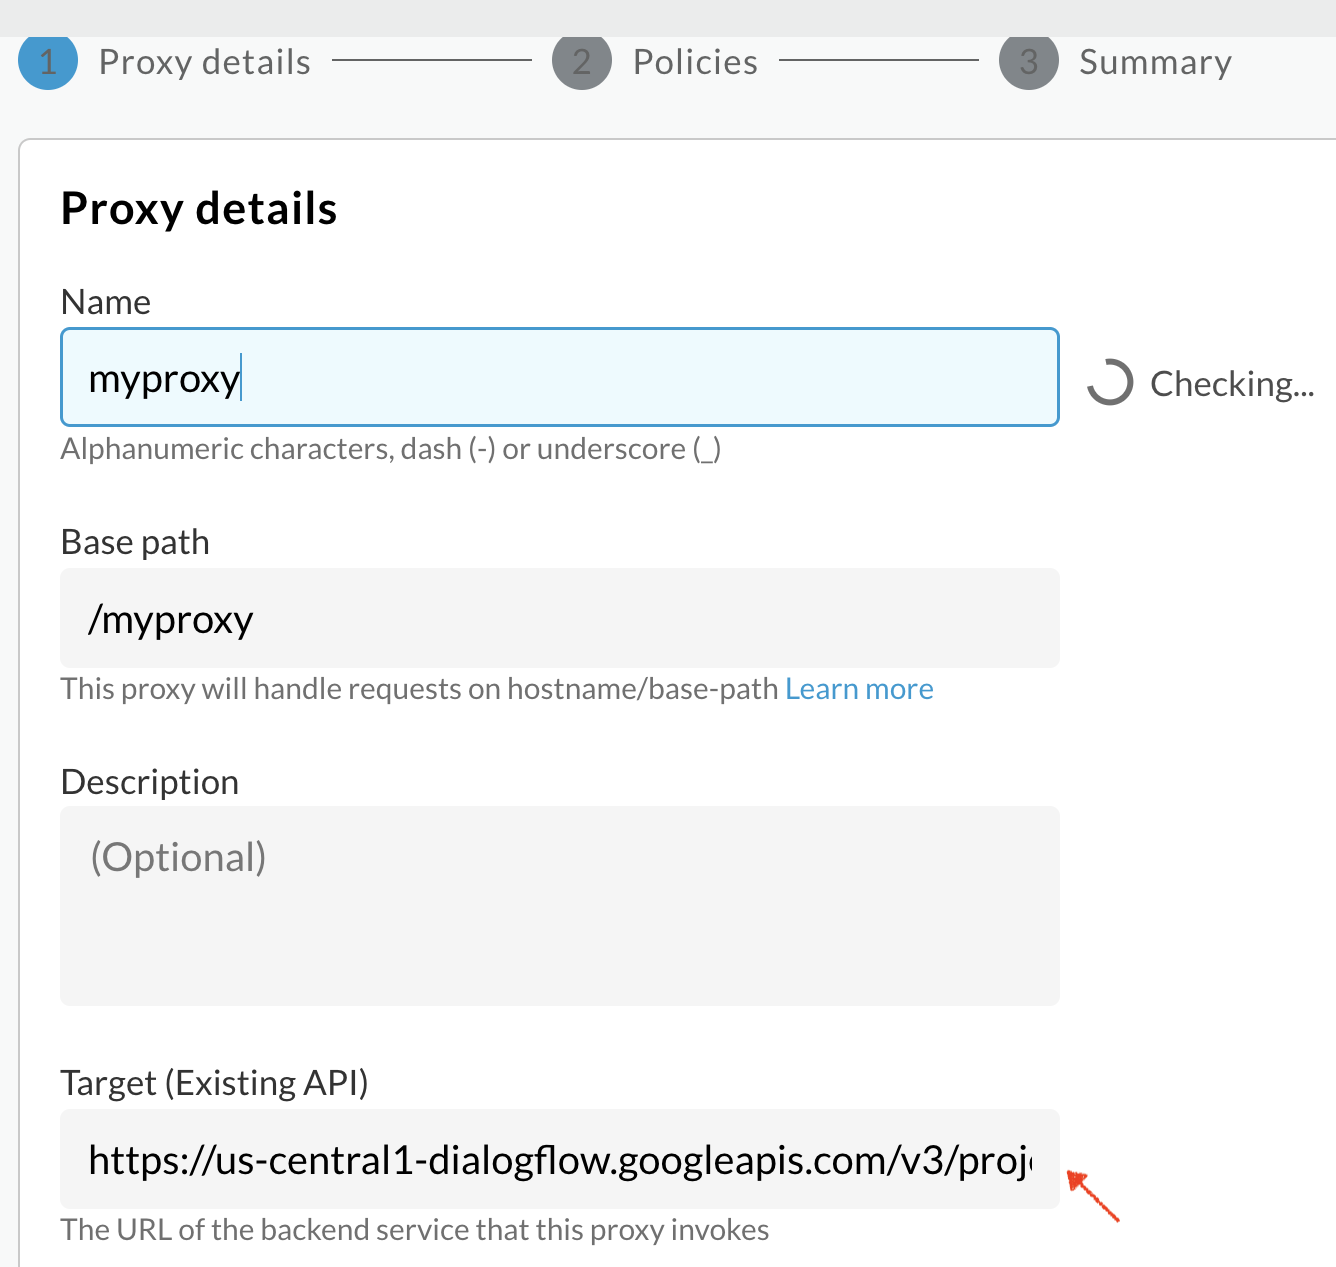Go to the Policies step
This screenshot has height=1267, width=1336.
coord(696,62)
